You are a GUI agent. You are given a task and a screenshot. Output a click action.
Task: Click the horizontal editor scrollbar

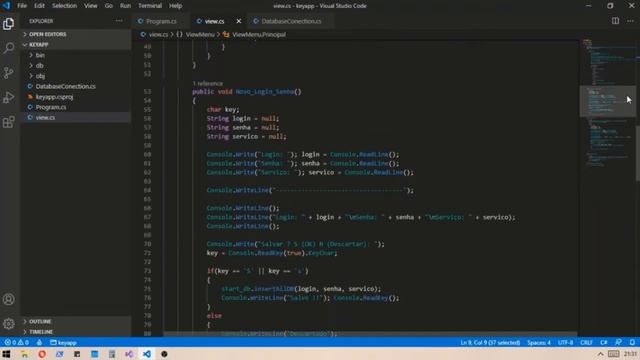coord(371,334)
